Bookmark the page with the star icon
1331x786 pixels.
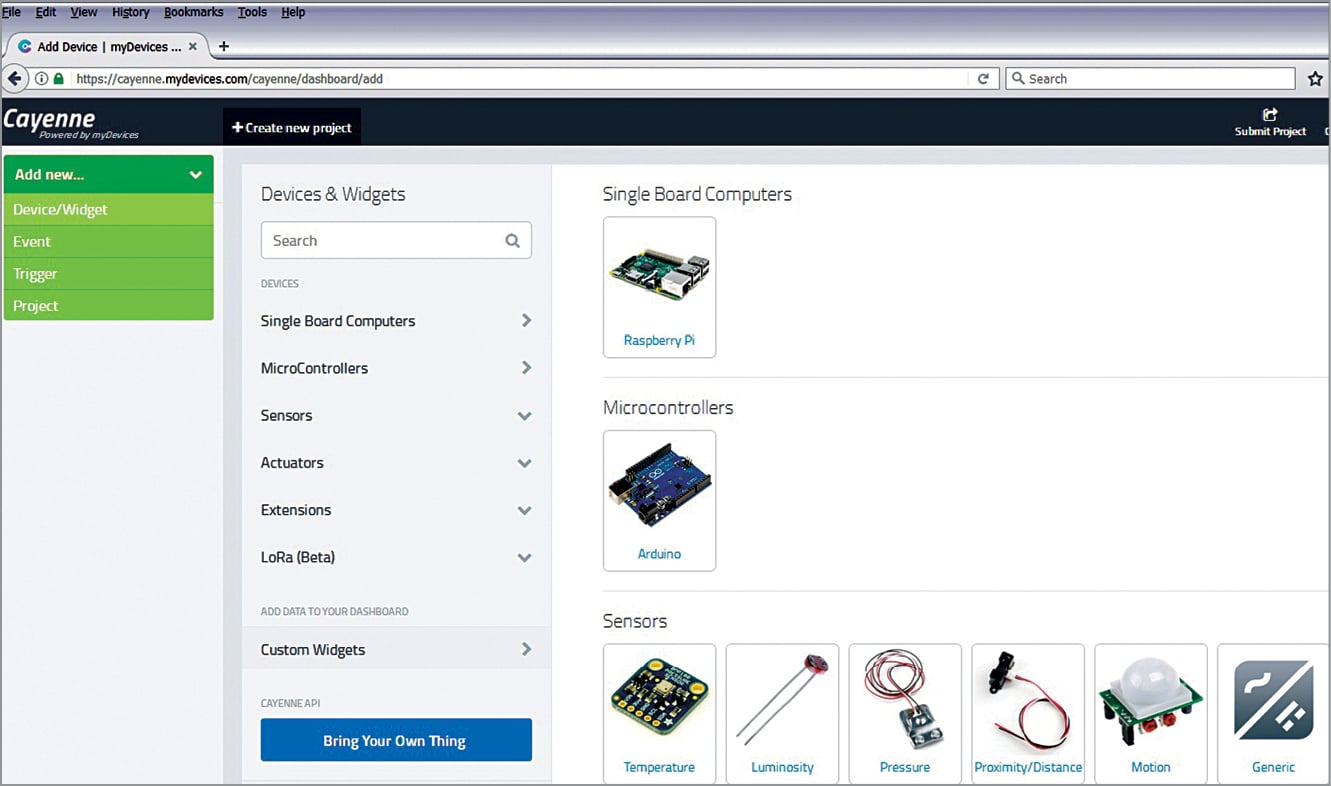coord(1315,78)
